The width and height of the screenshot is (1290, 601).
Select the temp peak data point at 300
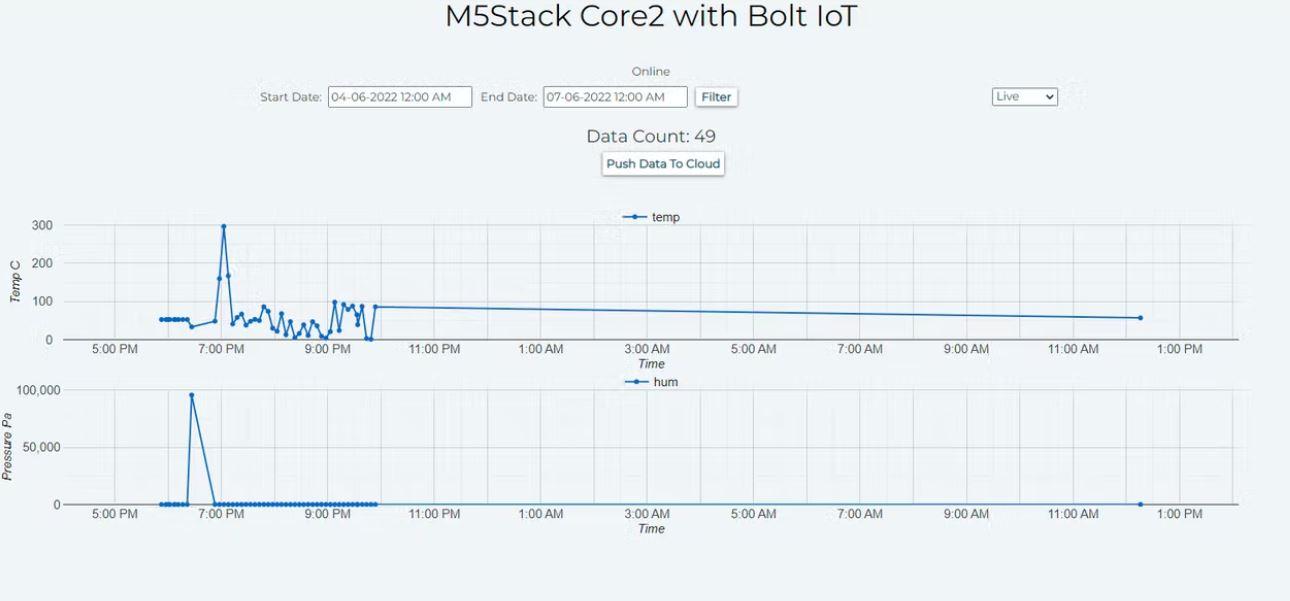(x=224, y=226)
